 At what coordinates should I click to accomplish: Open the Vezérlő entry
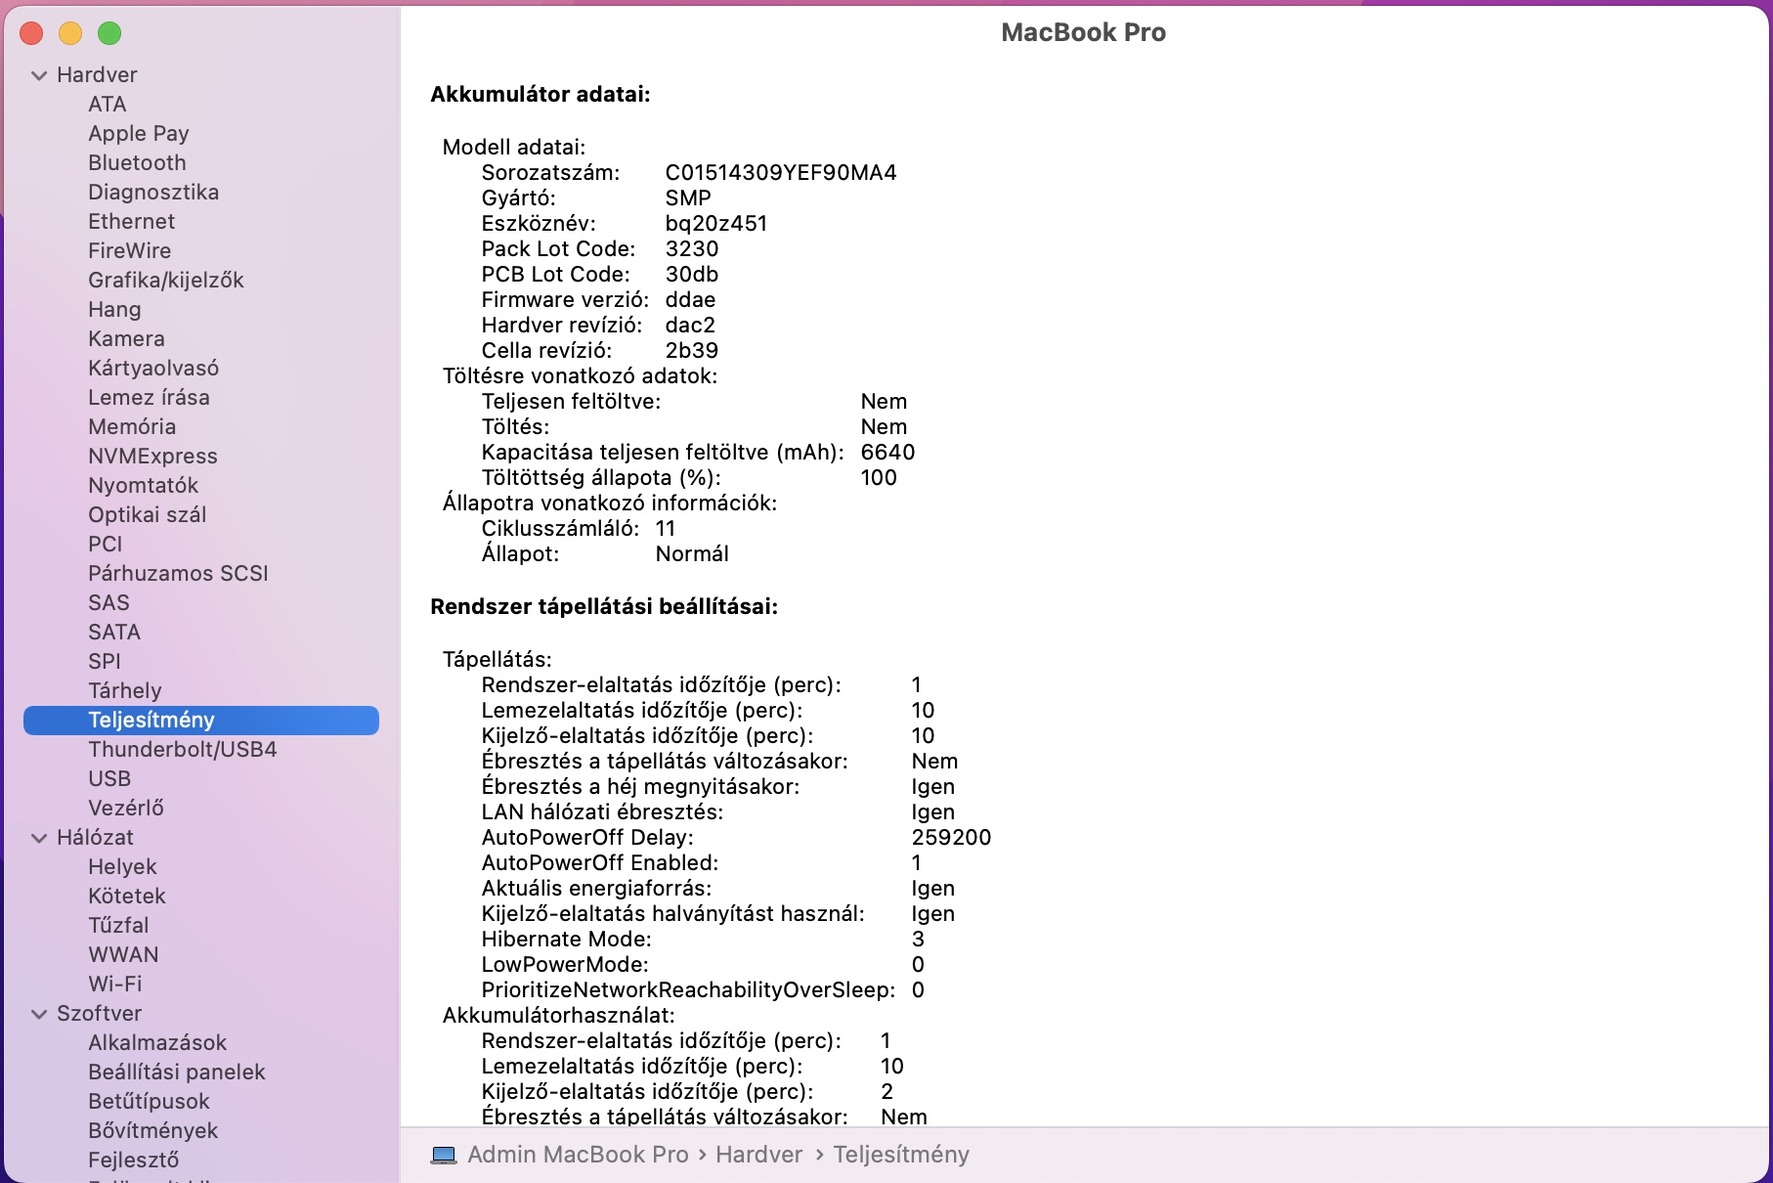pos(126,808)
